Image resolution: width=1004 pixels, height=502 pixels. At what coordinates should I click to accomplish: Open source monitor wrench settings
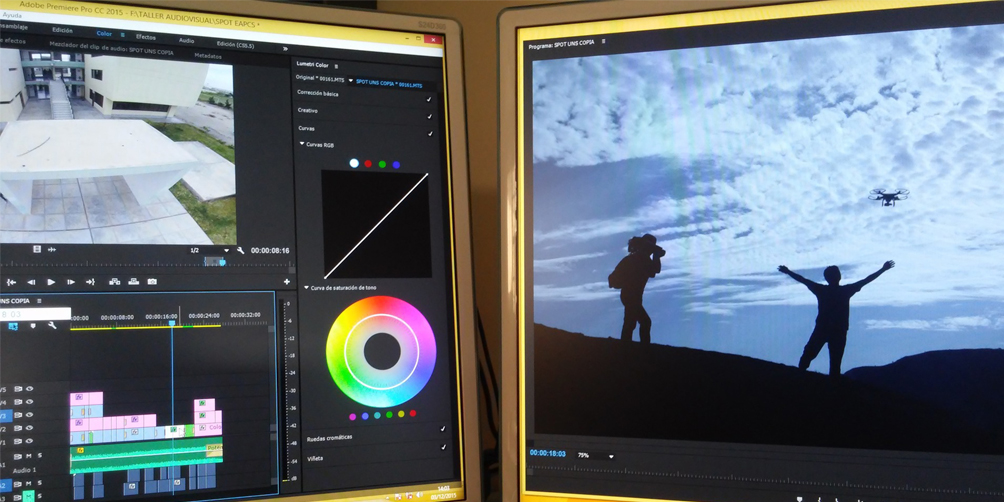(241, 251)
